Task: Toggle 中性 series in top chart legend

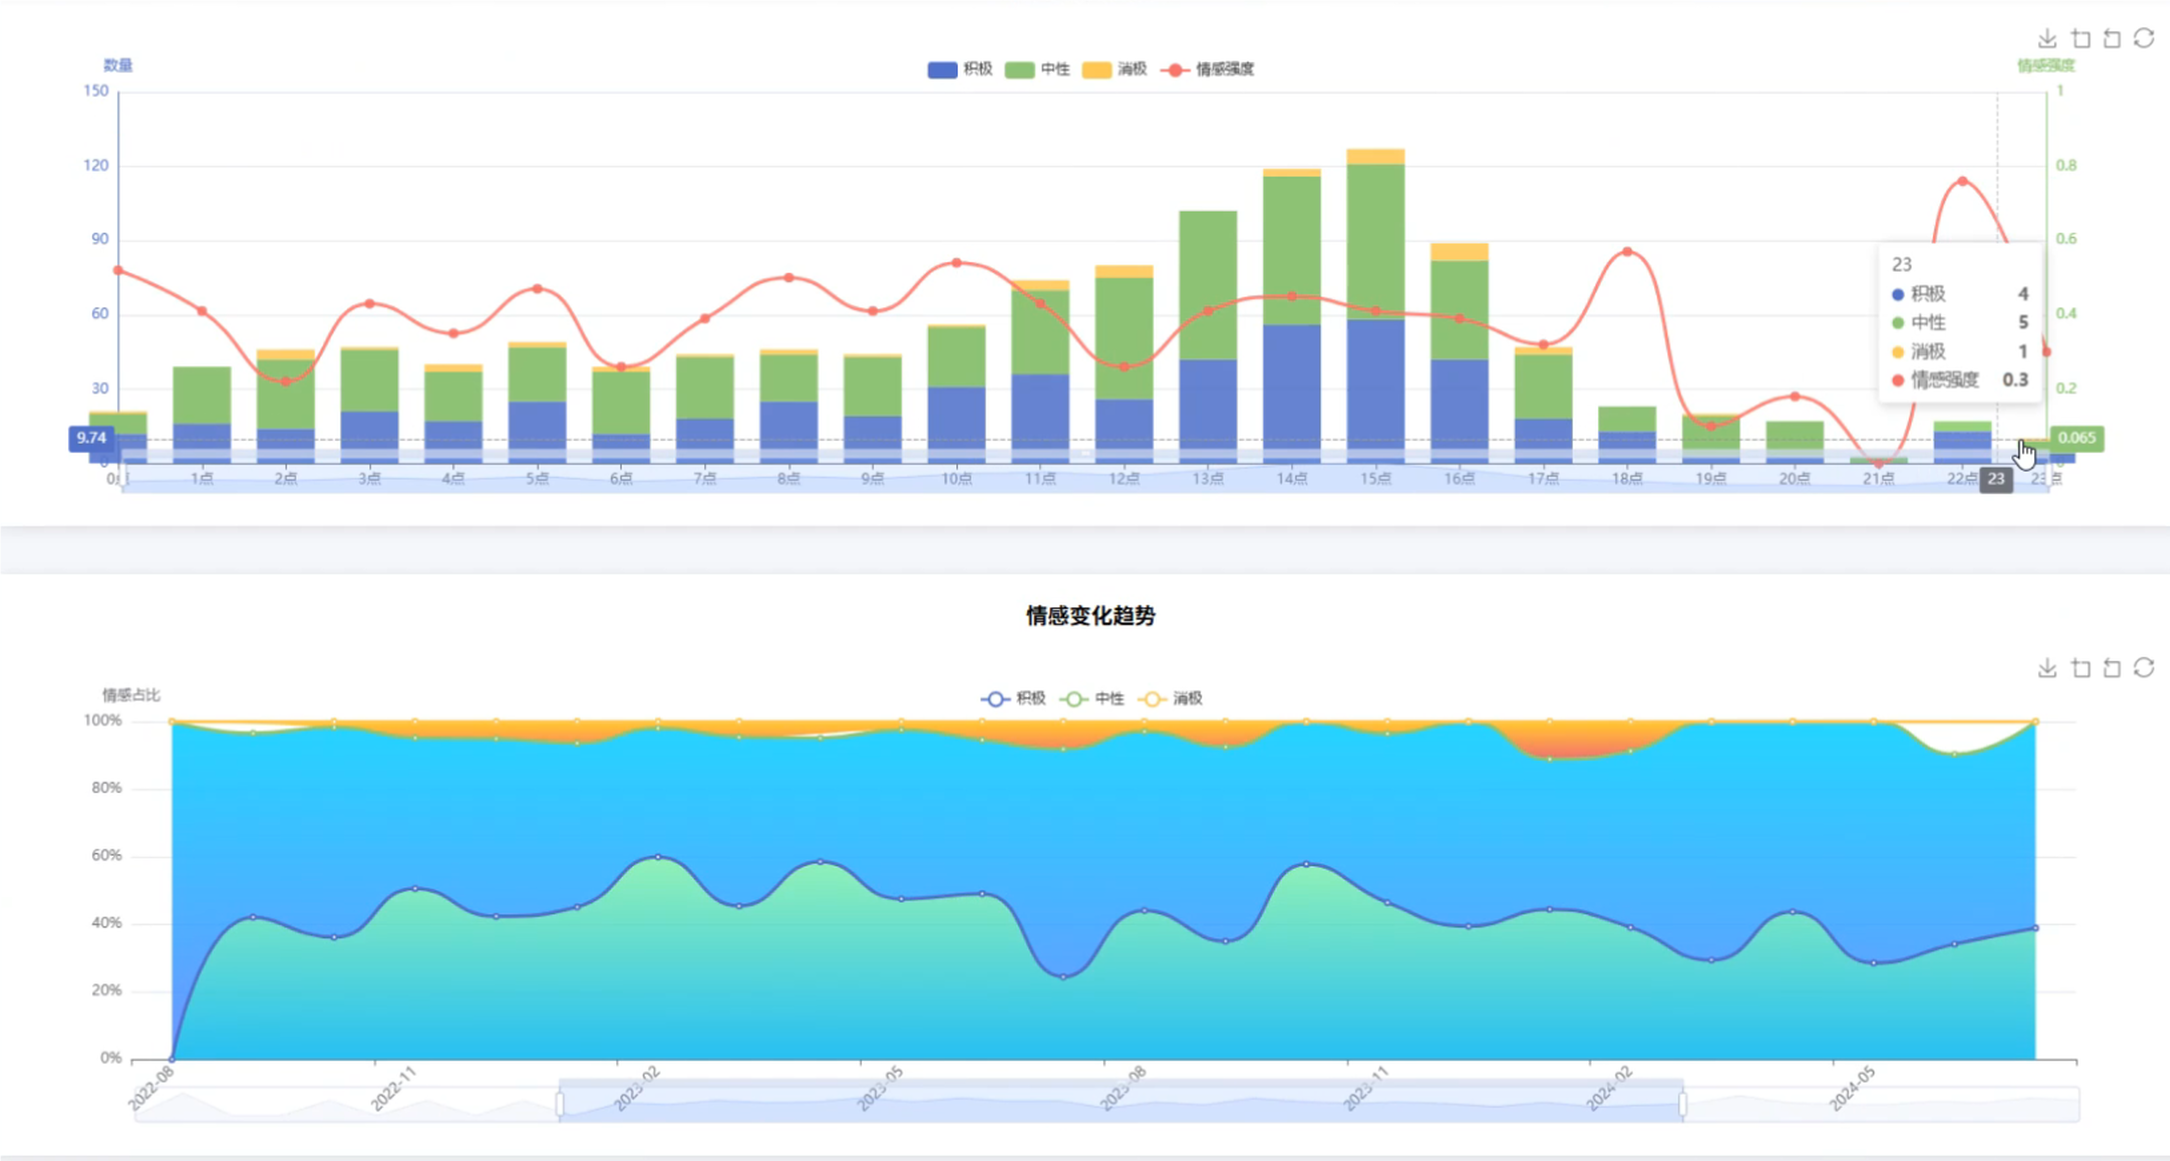Action: [1037, 69]
